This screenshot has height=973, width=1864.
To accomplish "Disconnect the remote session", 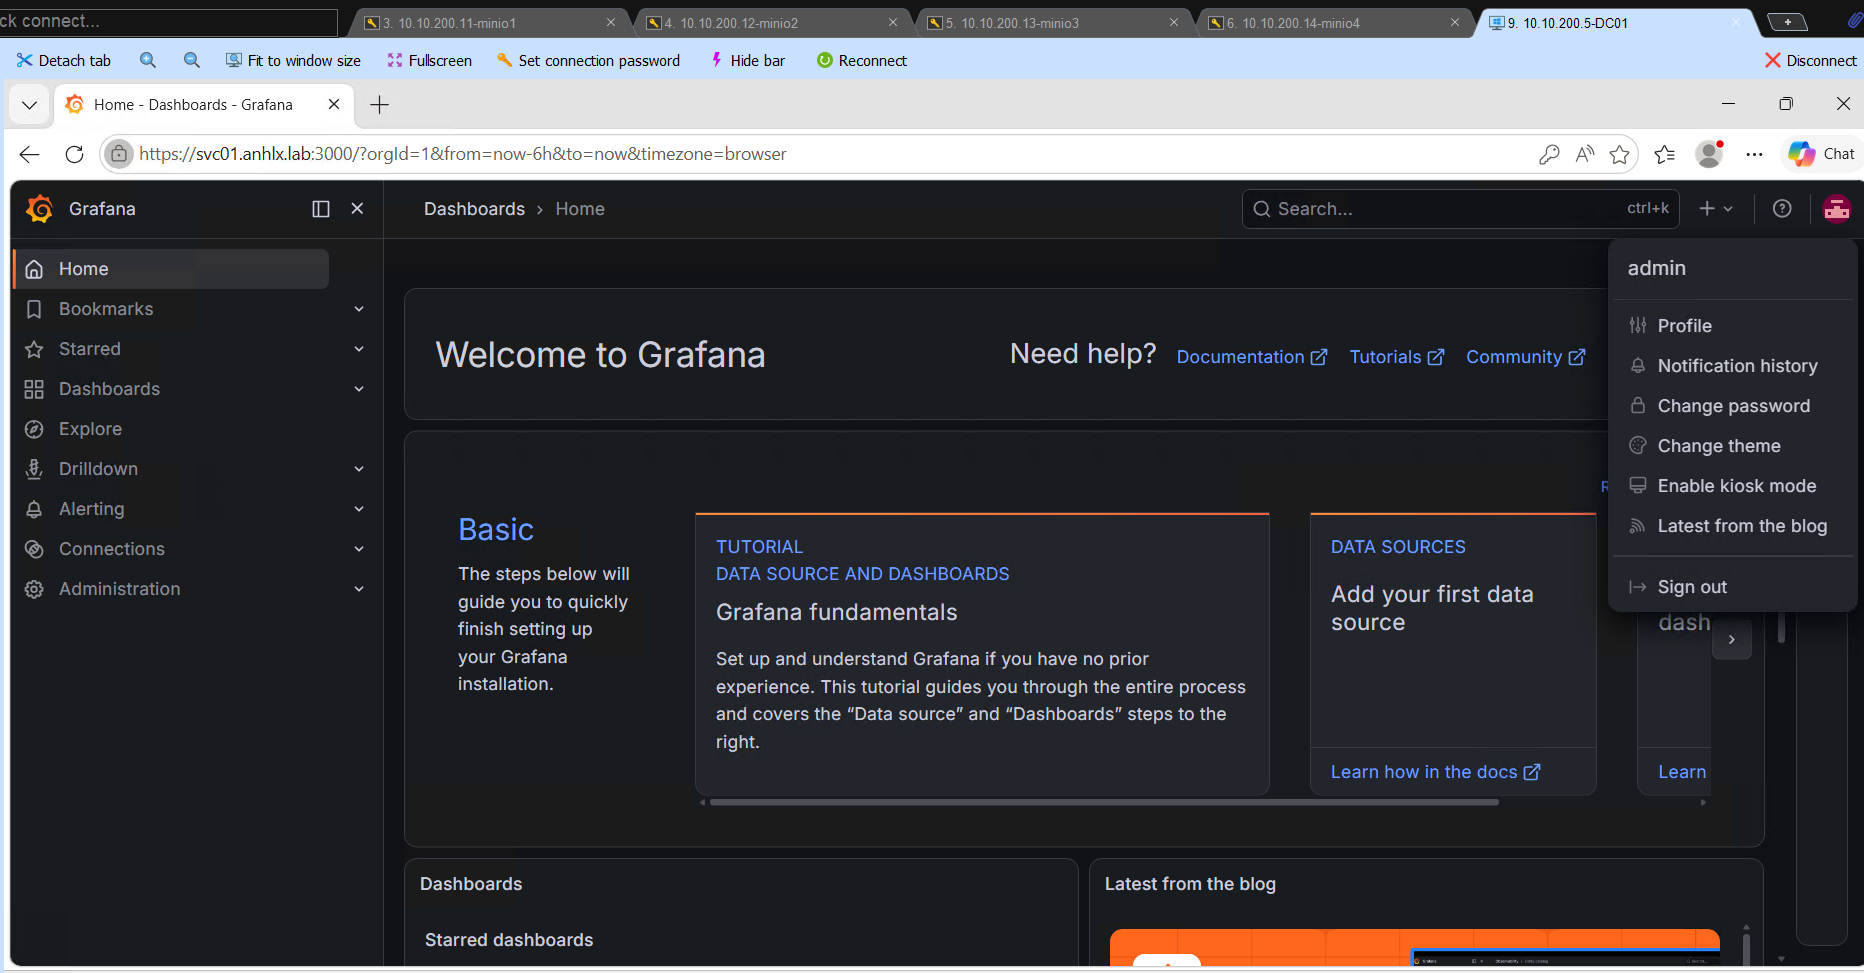I will (1811, 61).
